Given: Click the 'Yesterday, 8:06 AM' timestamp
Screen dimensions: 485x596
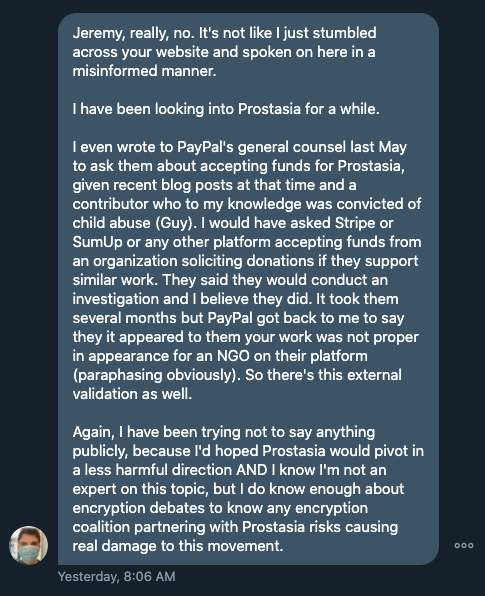Looking at the screenshot, I should pyautogui.click(x=117, y=576).
